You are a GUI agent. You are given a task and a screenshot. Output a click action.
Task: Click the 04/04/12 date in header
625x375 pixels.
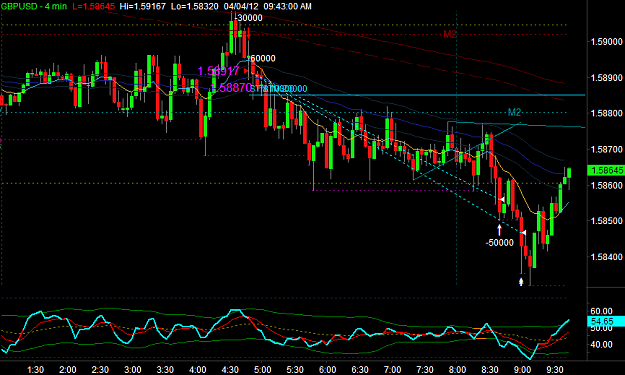click(x=241, y=6)
